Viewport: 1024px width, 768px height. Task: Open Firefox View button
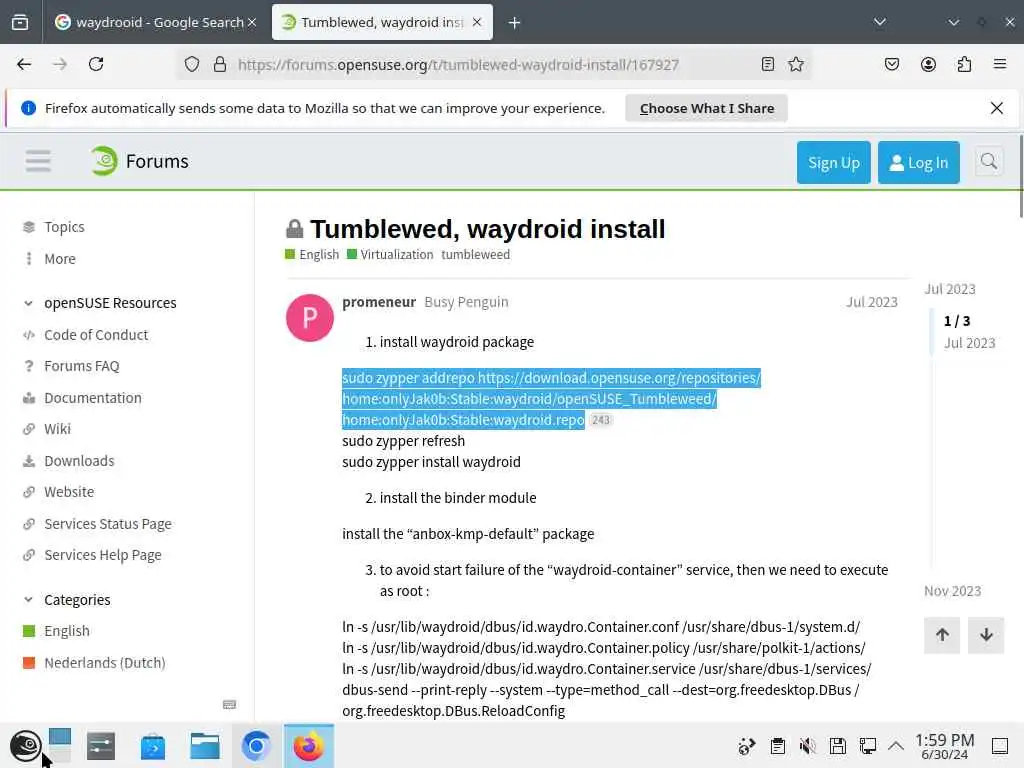pyautogui.click(x=20, y=22)
